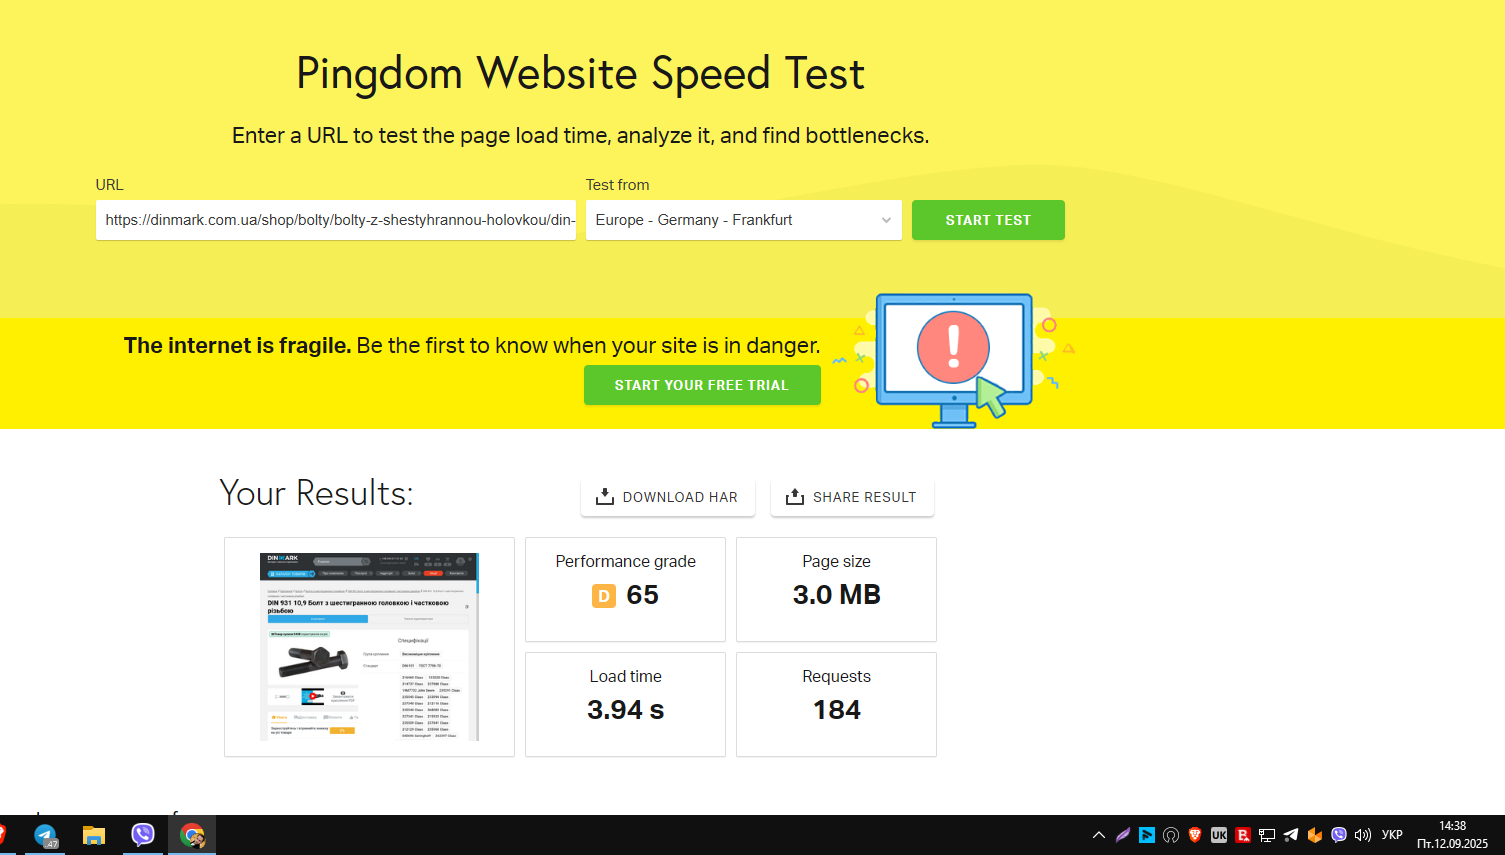Viewport: 1505px width, 855px height.
Task: Click the monitor warning illustration
Action: pos(955,360)
